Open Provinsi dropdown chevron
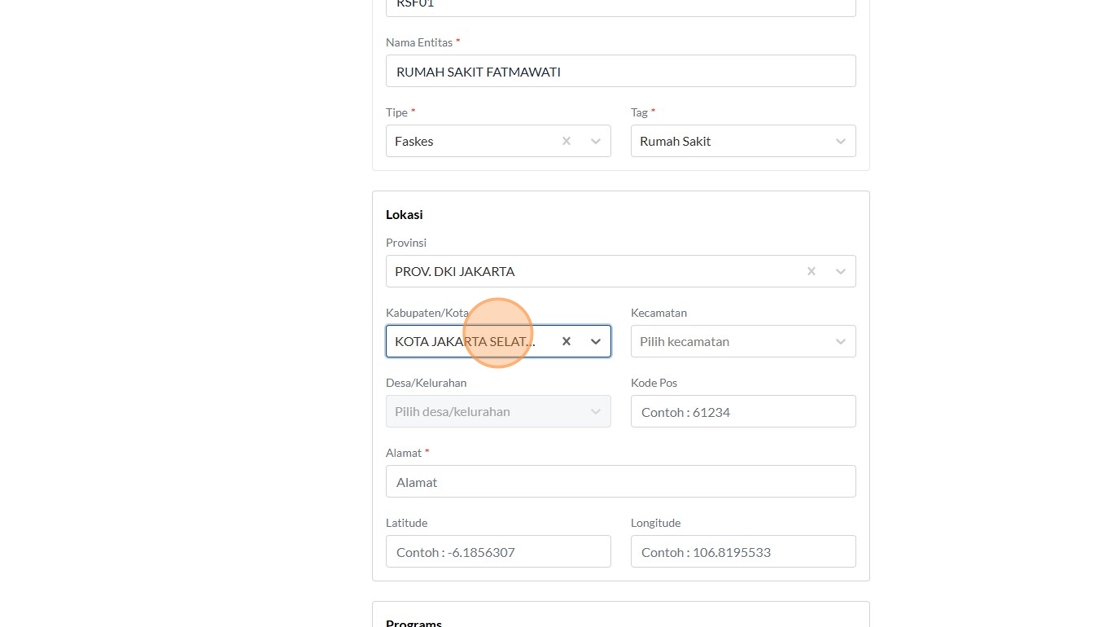The width and height of the screenshot is (1120, 627). pyautogui.click(x=841, y=271)
